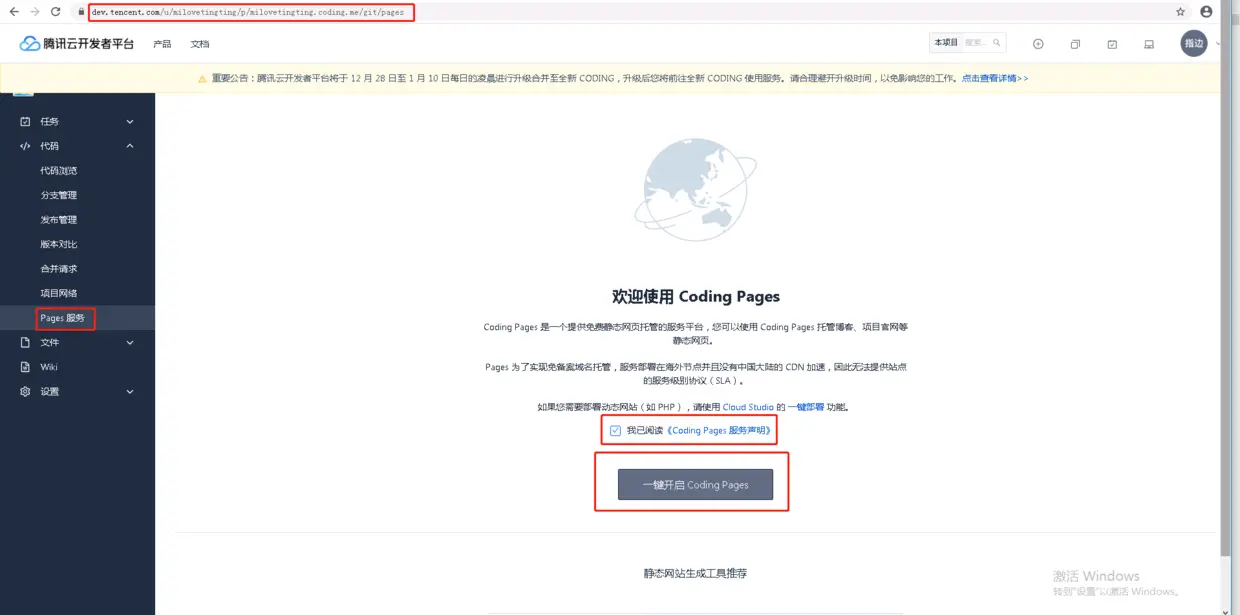Click the plus create icon in top bar

[1038, 44]
